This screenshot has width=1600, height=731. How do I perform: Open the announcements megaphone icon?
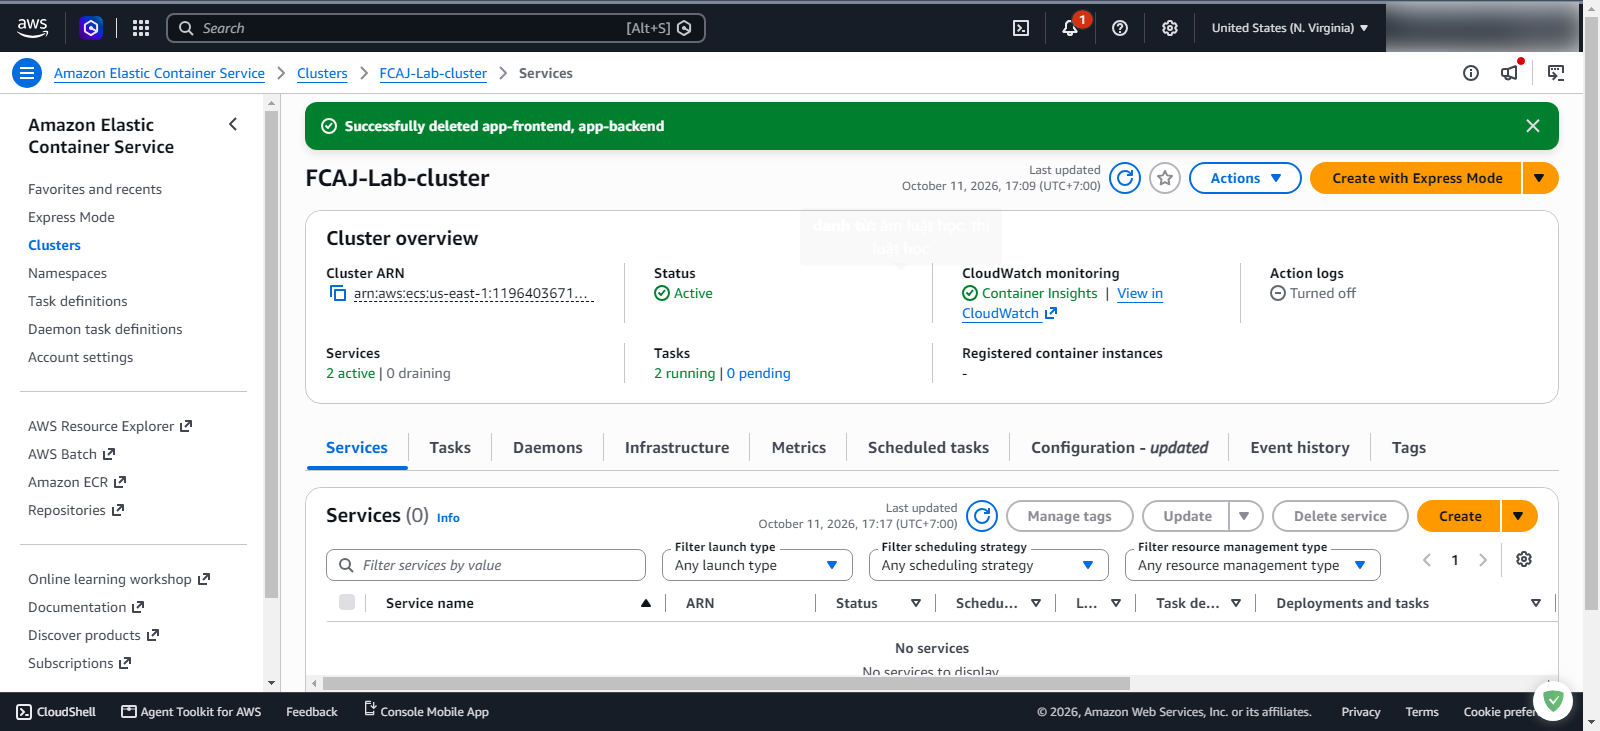pos(1510,73)
